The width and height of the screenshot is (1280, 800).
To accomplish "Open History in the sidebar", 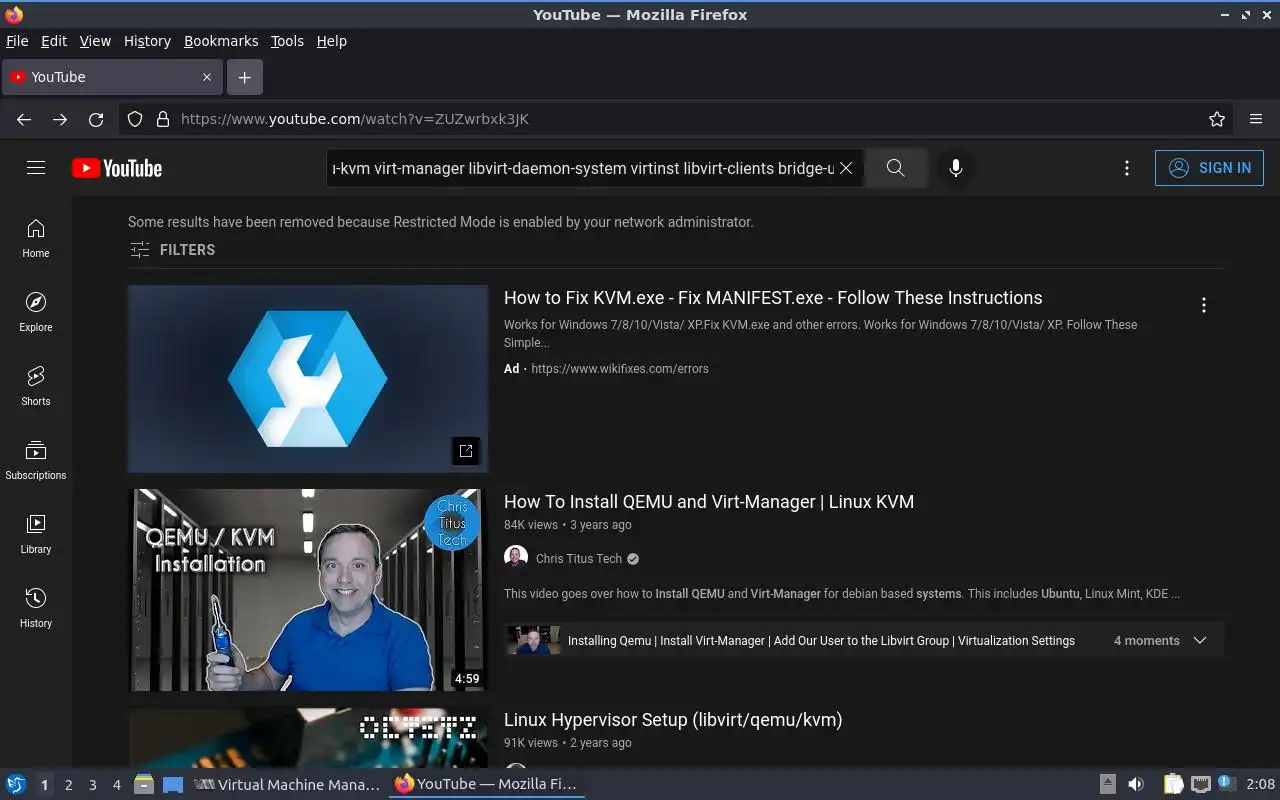I will tap(36, 608).
